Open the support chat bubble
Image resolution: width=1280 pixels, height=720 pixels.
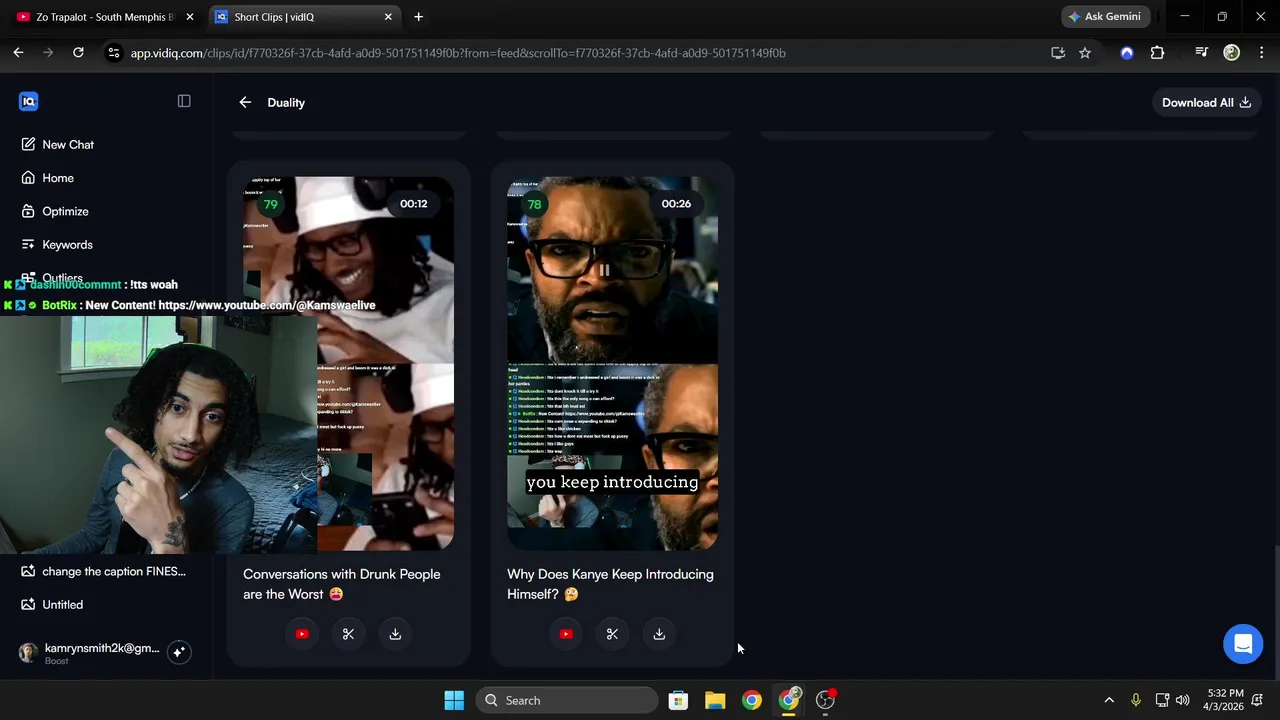(x=1243, y=644)
